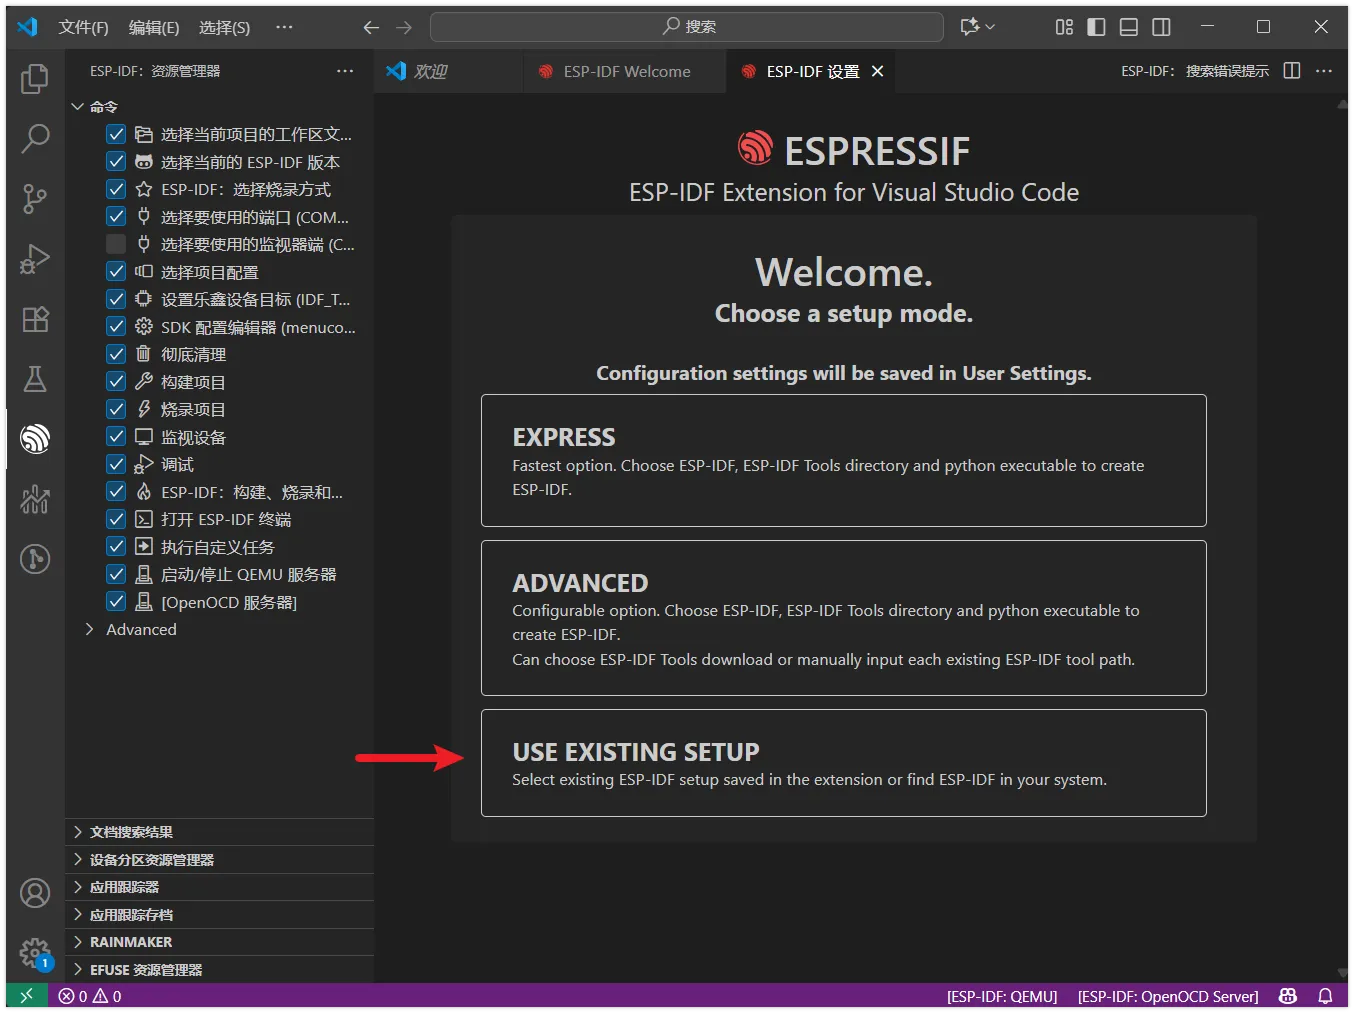1354x1013 pixels.
Task: Click the top search box
Action: (x=686, y=27)
